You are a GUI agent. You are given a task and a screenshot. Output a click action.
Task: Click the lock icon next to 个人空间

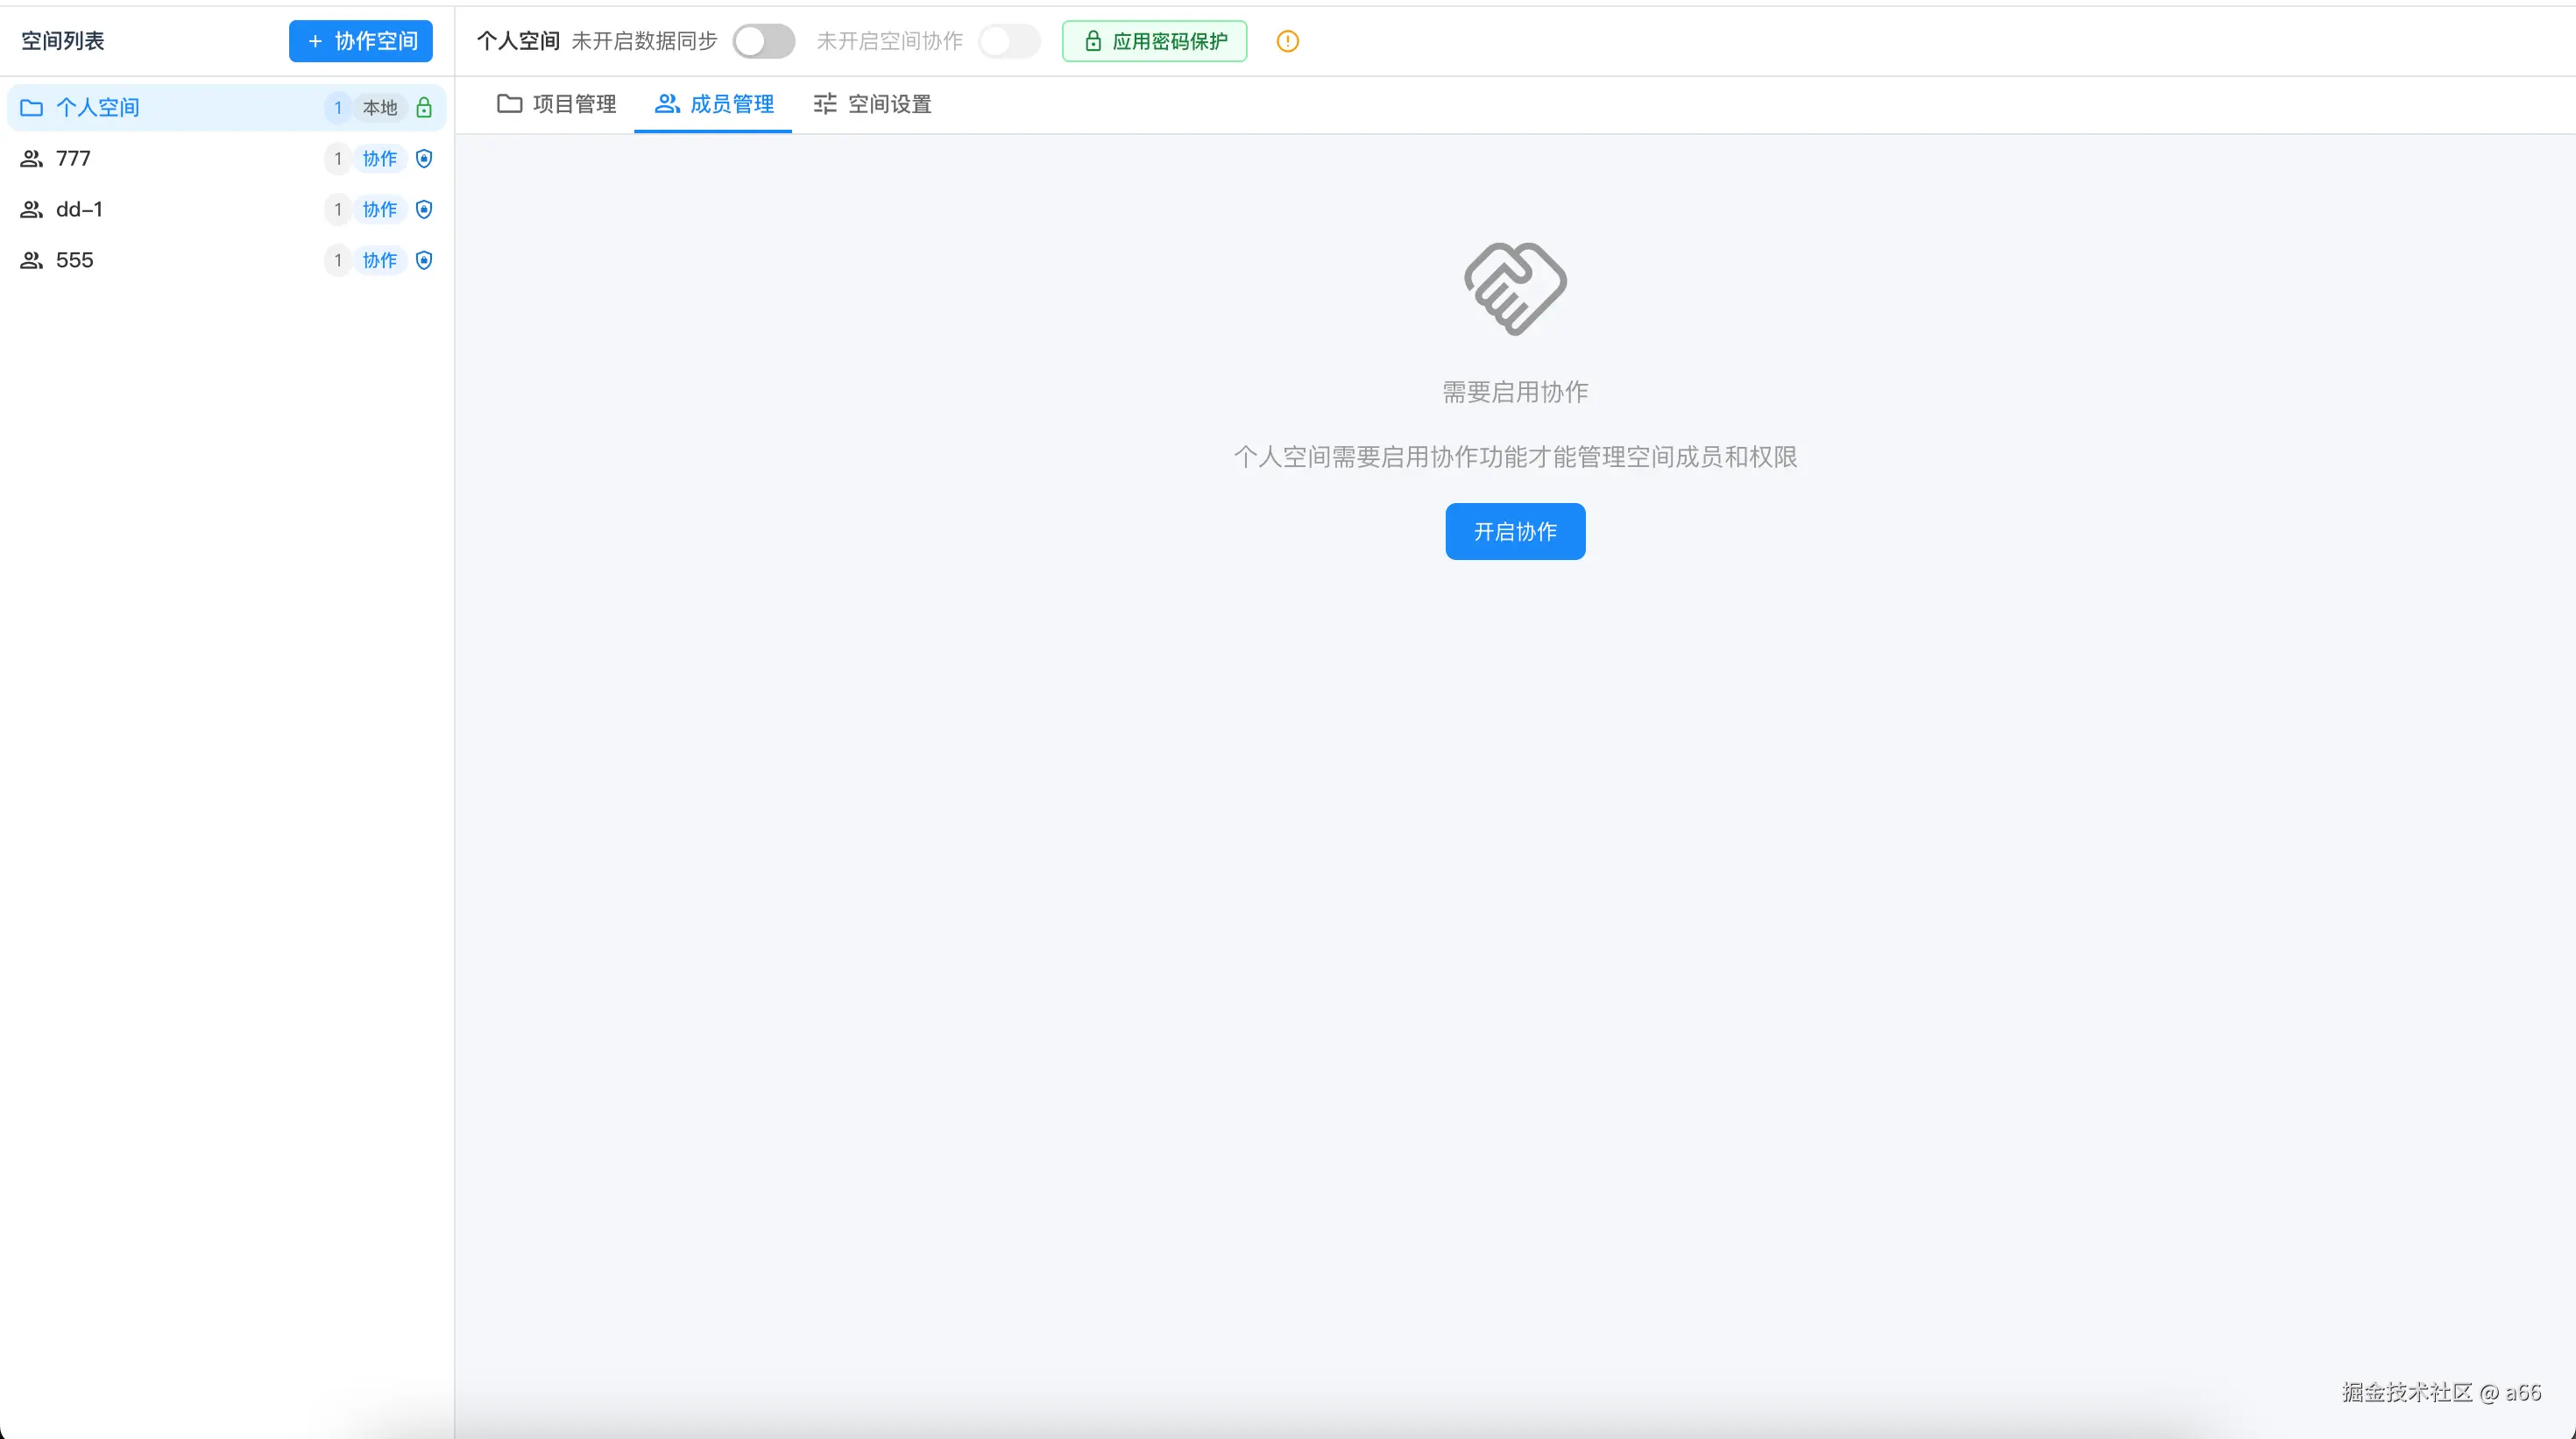click(424, 107)
